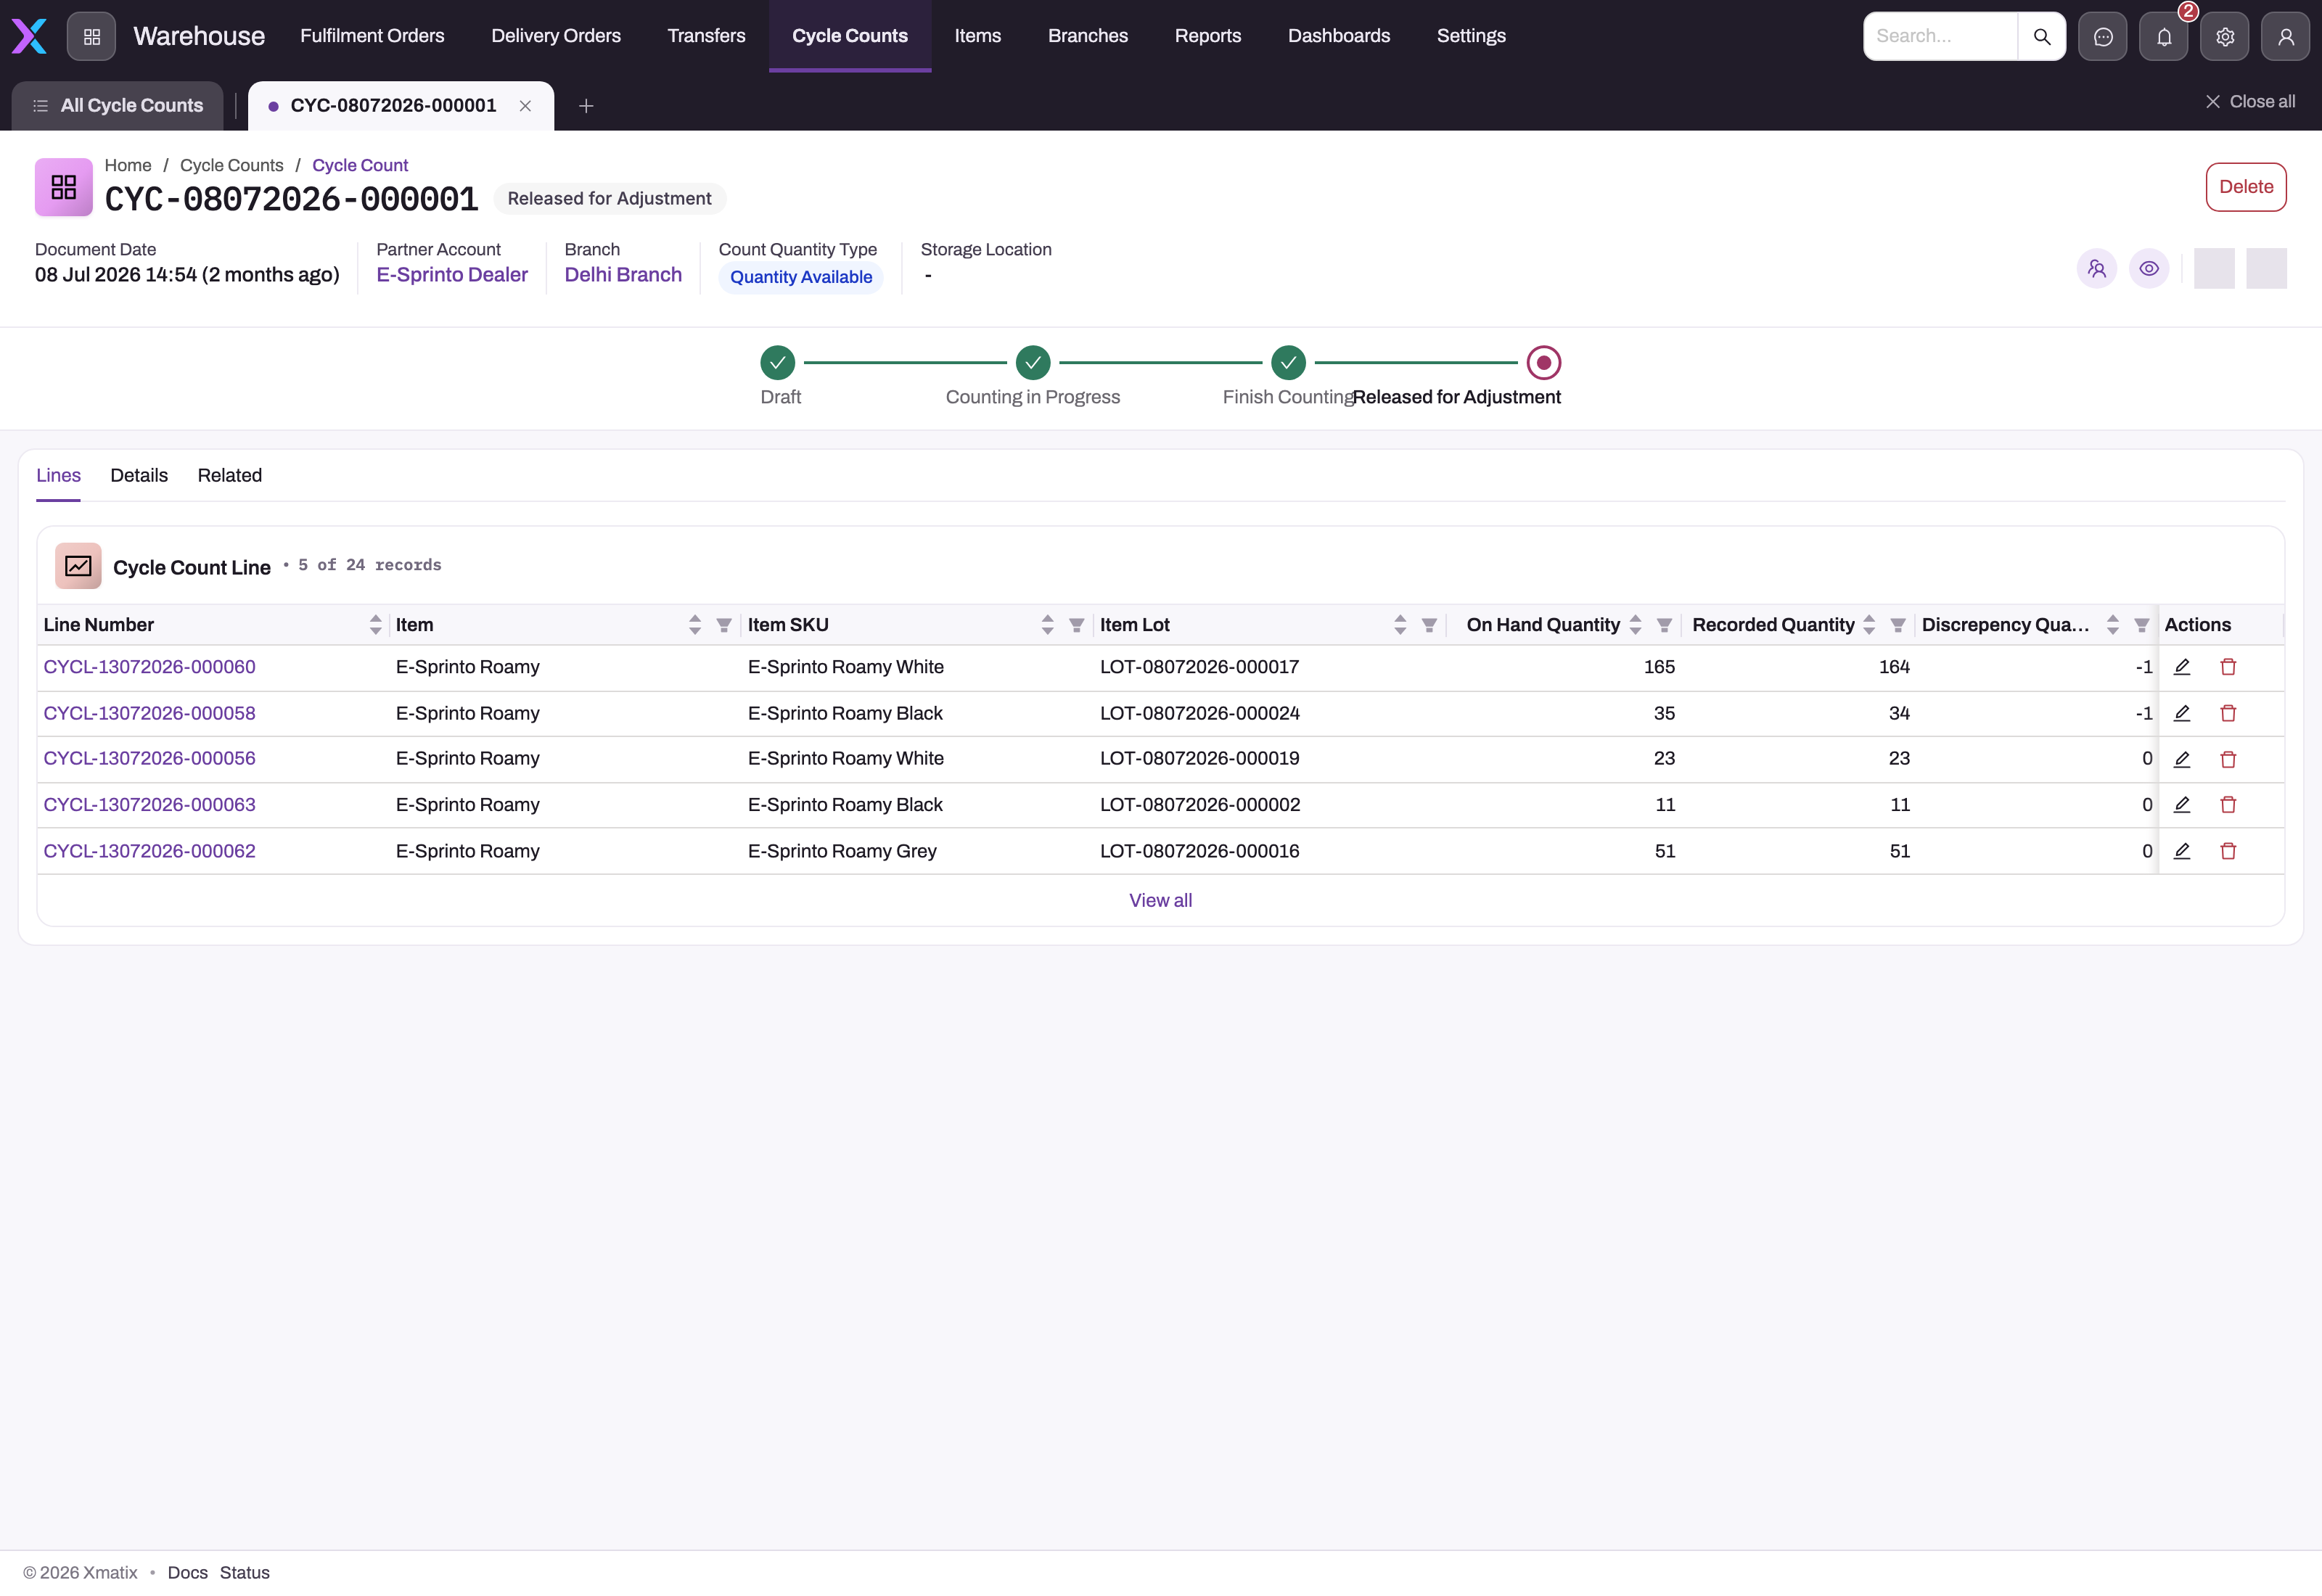The image size is (2322, 1596).
Task: Delete line CYCL-13072026-000060
Action: click(2228, 667)
